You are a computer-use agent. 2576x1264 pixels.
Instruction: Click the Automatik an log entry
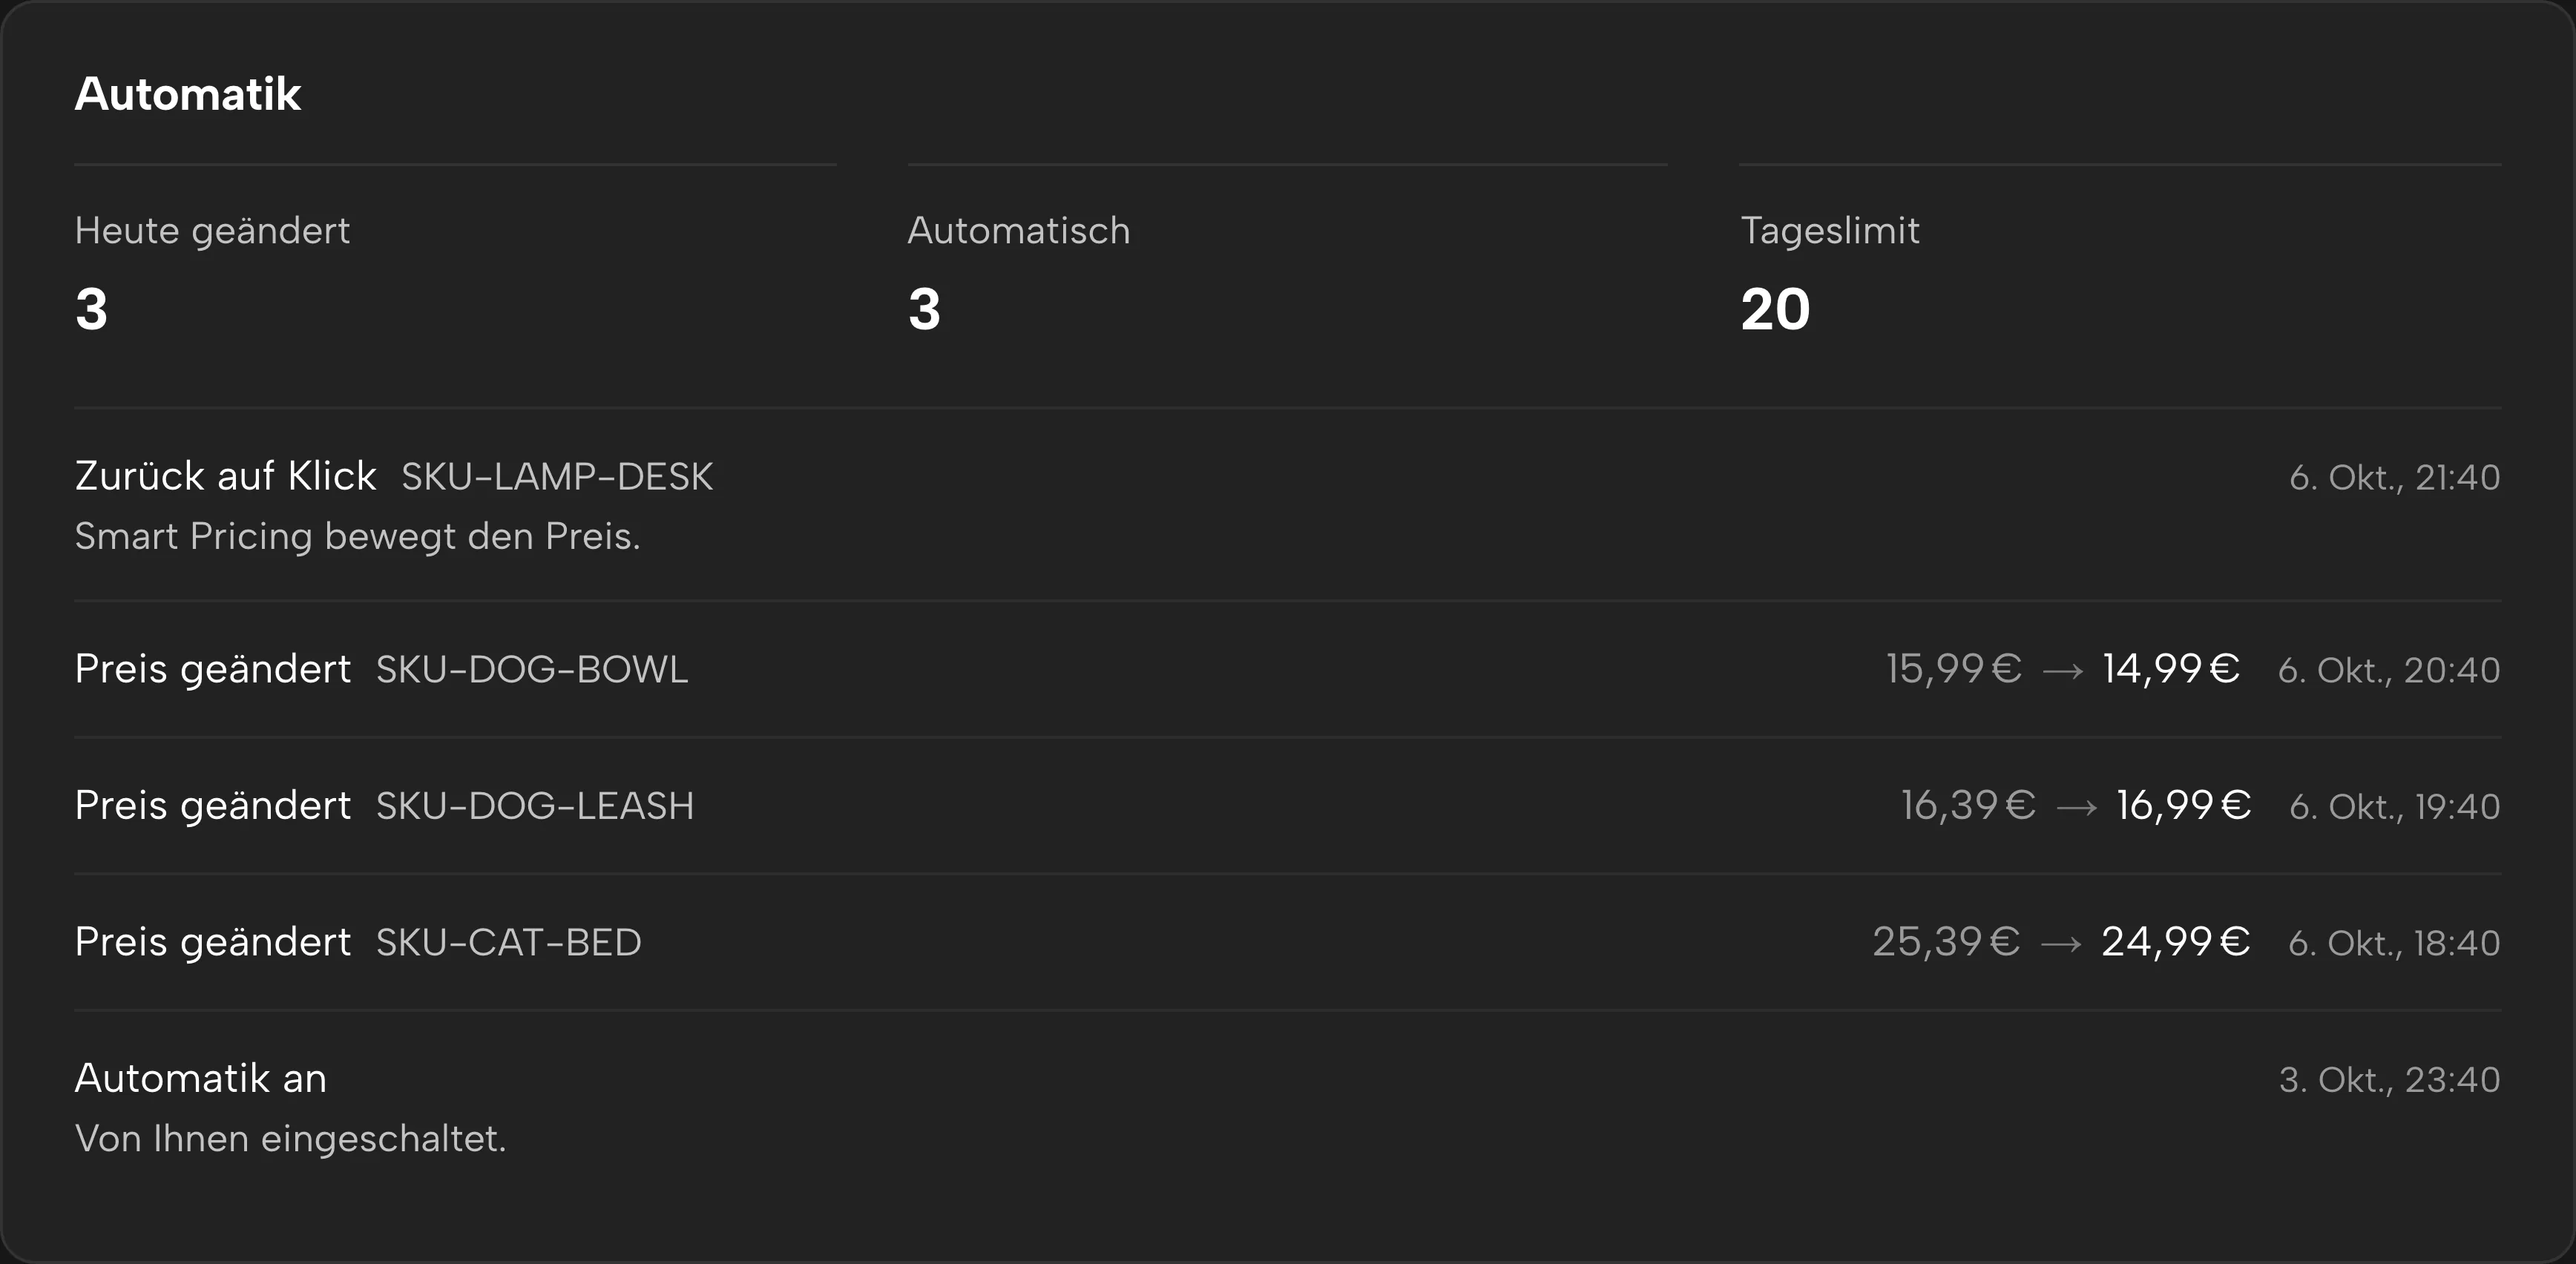click(x=1288, y=1107)
